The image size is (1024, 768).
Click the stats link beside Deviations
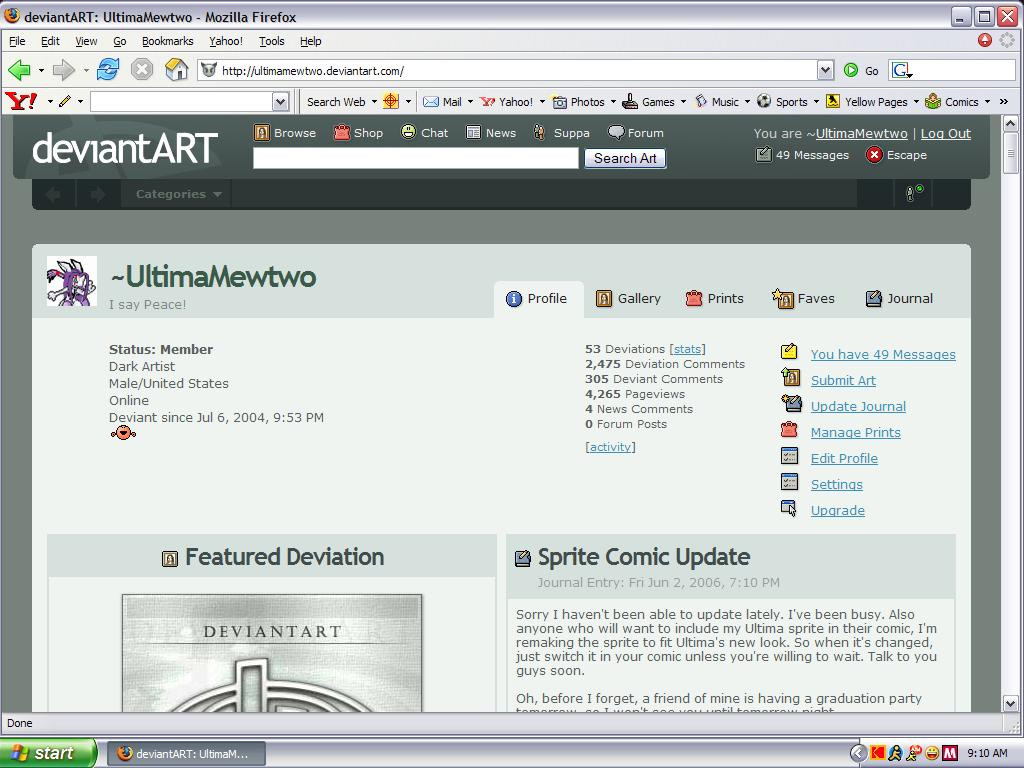[687, 349]
